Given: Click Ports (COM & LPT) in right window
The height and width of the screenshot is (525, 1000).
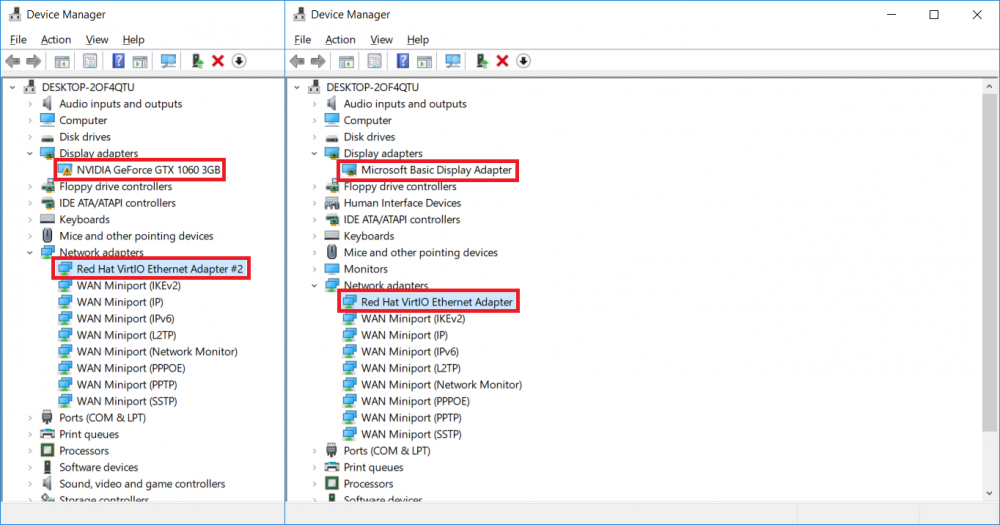Looking at the screenshot, I should click(x=386, y=450).
